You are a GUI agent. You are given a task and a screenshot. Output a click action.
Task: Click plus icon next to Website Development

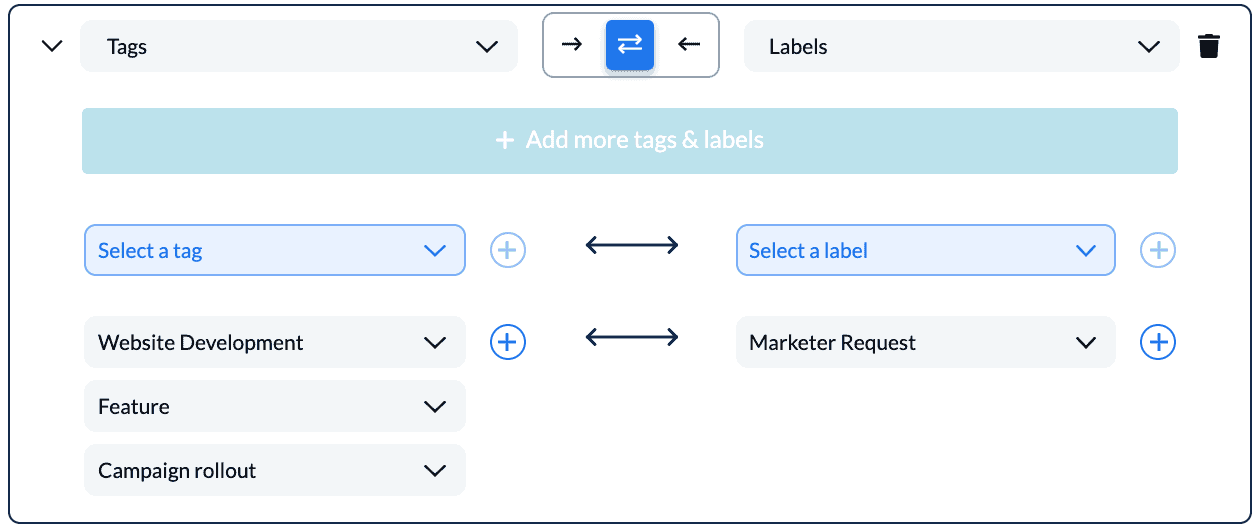click(x=508, y=342)
